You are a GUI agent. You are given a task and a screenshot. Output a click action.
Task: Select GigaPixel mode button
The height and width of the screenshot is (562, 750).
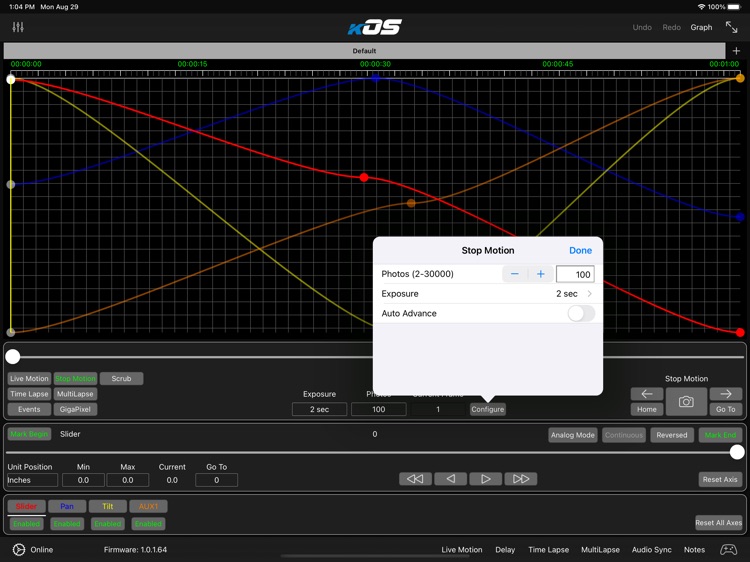click(76, 409)
